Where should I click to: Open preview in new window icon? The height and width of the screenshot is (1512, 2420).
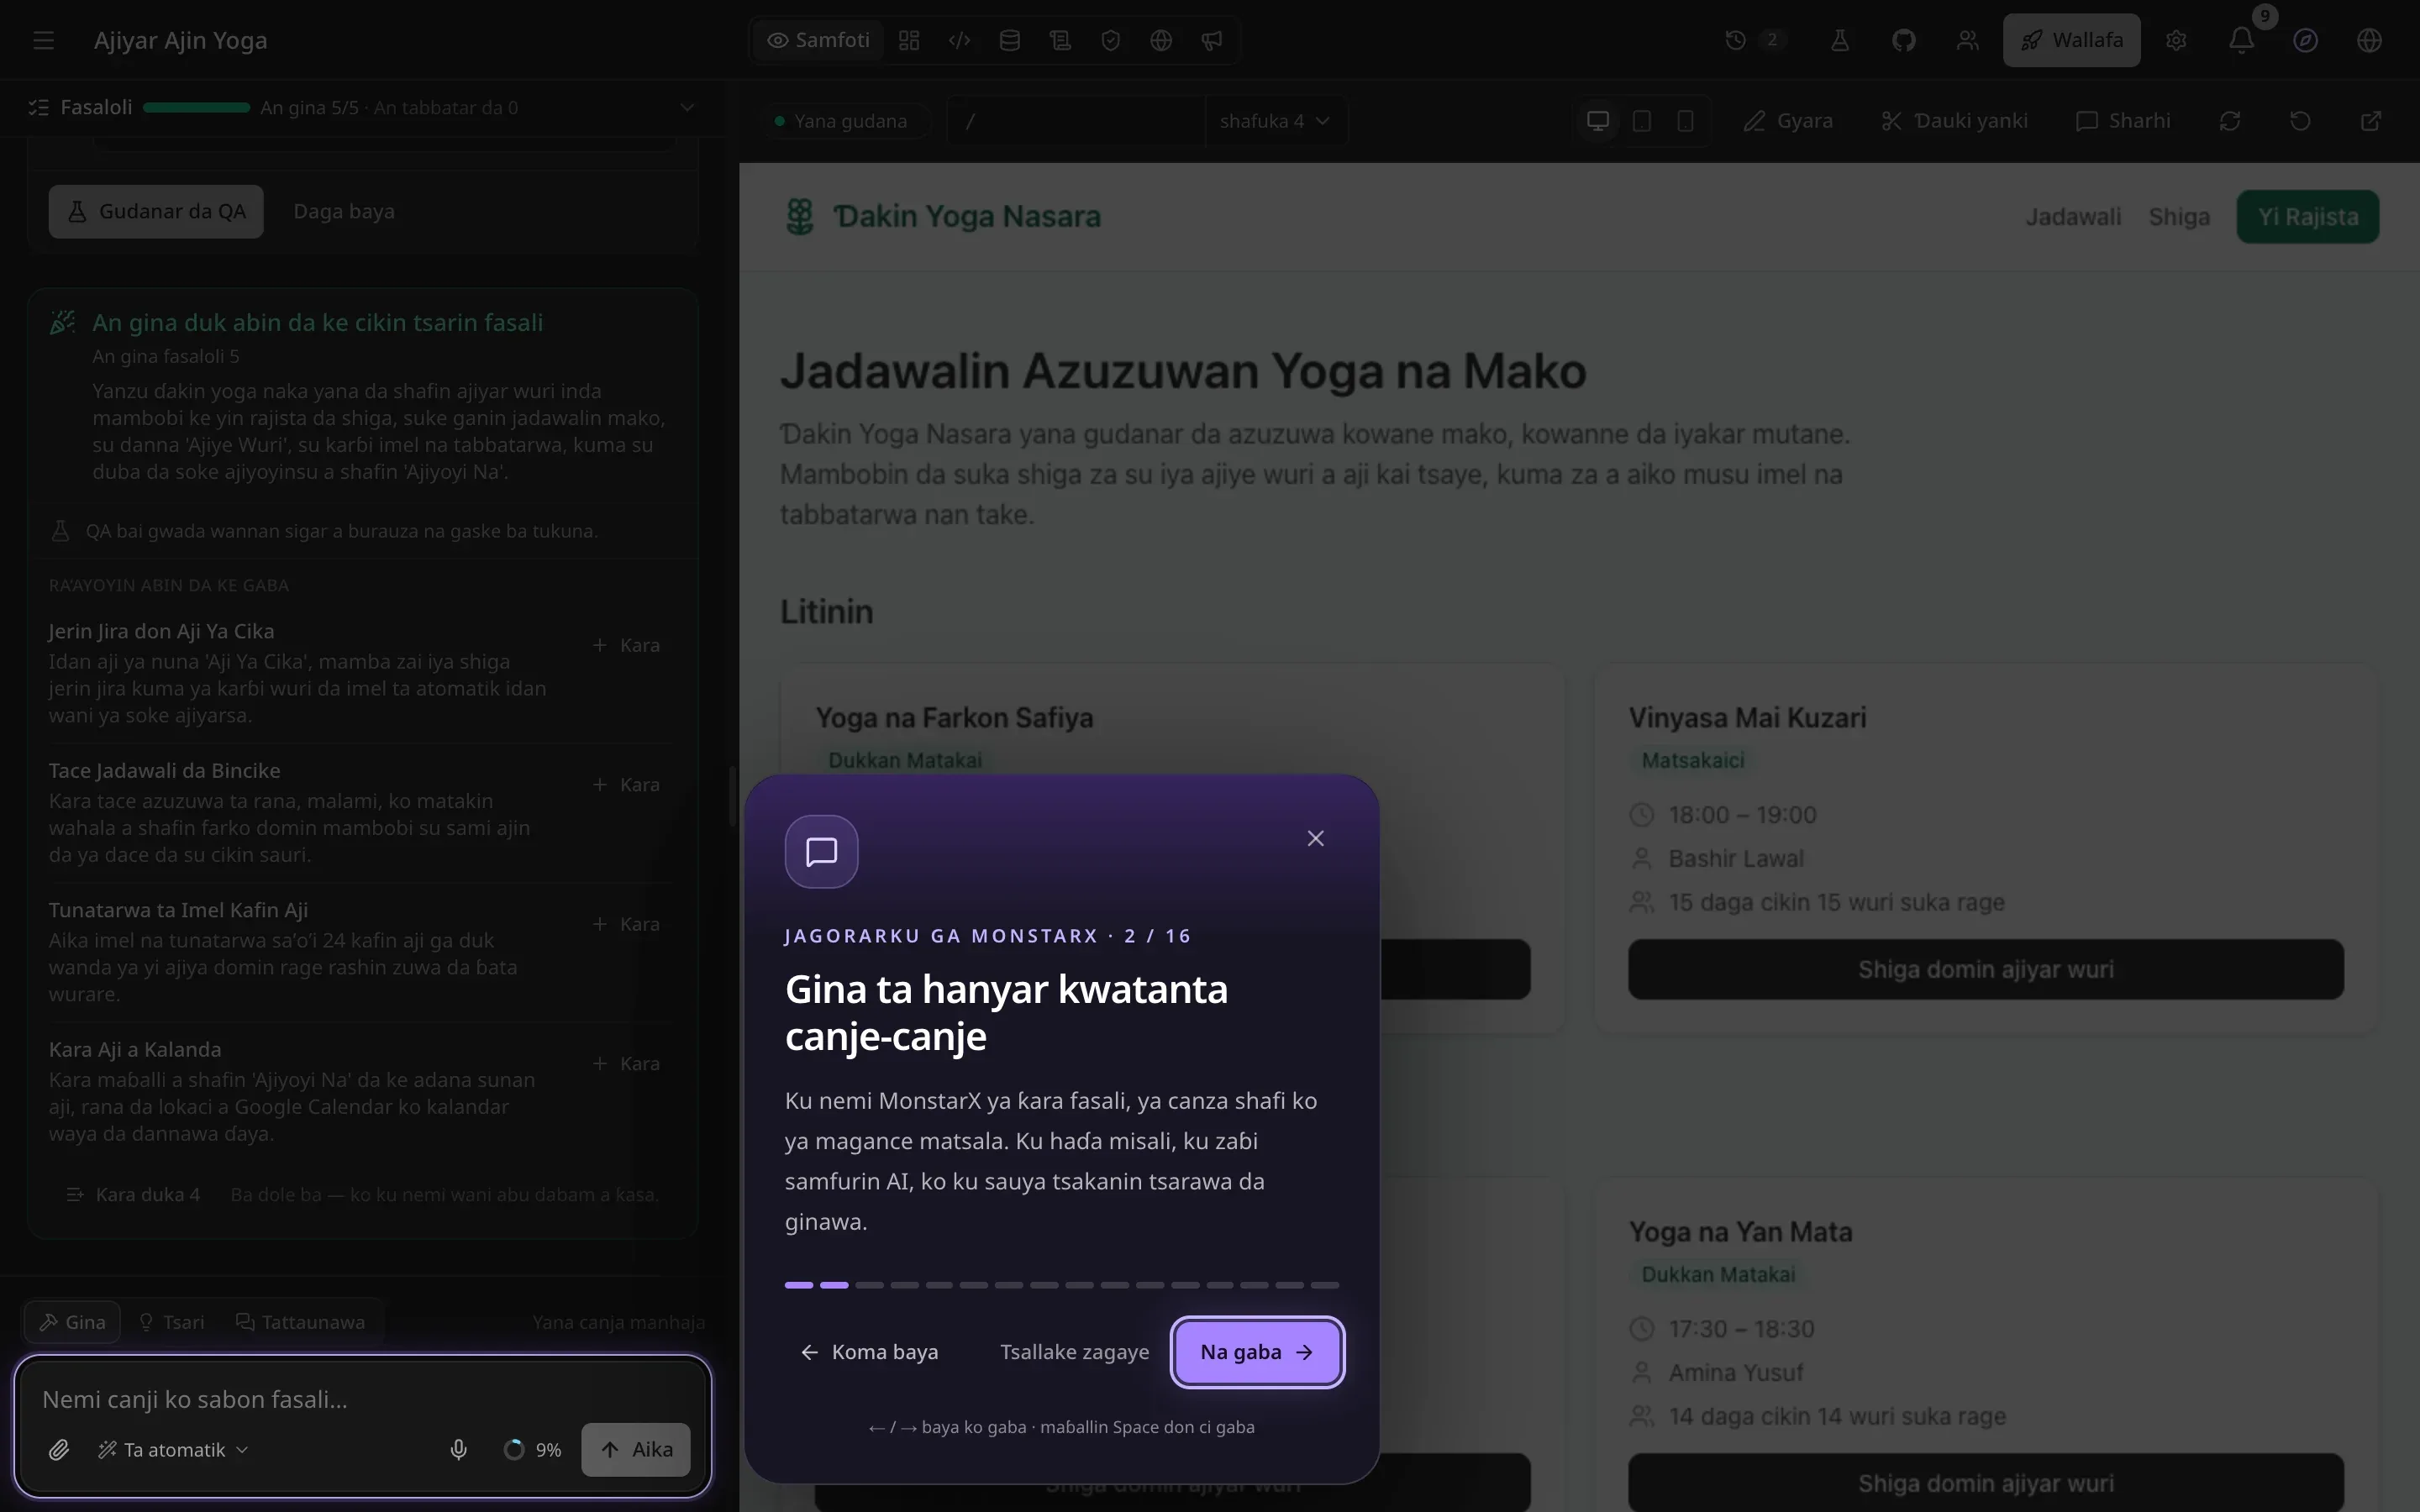(2371, 121)
